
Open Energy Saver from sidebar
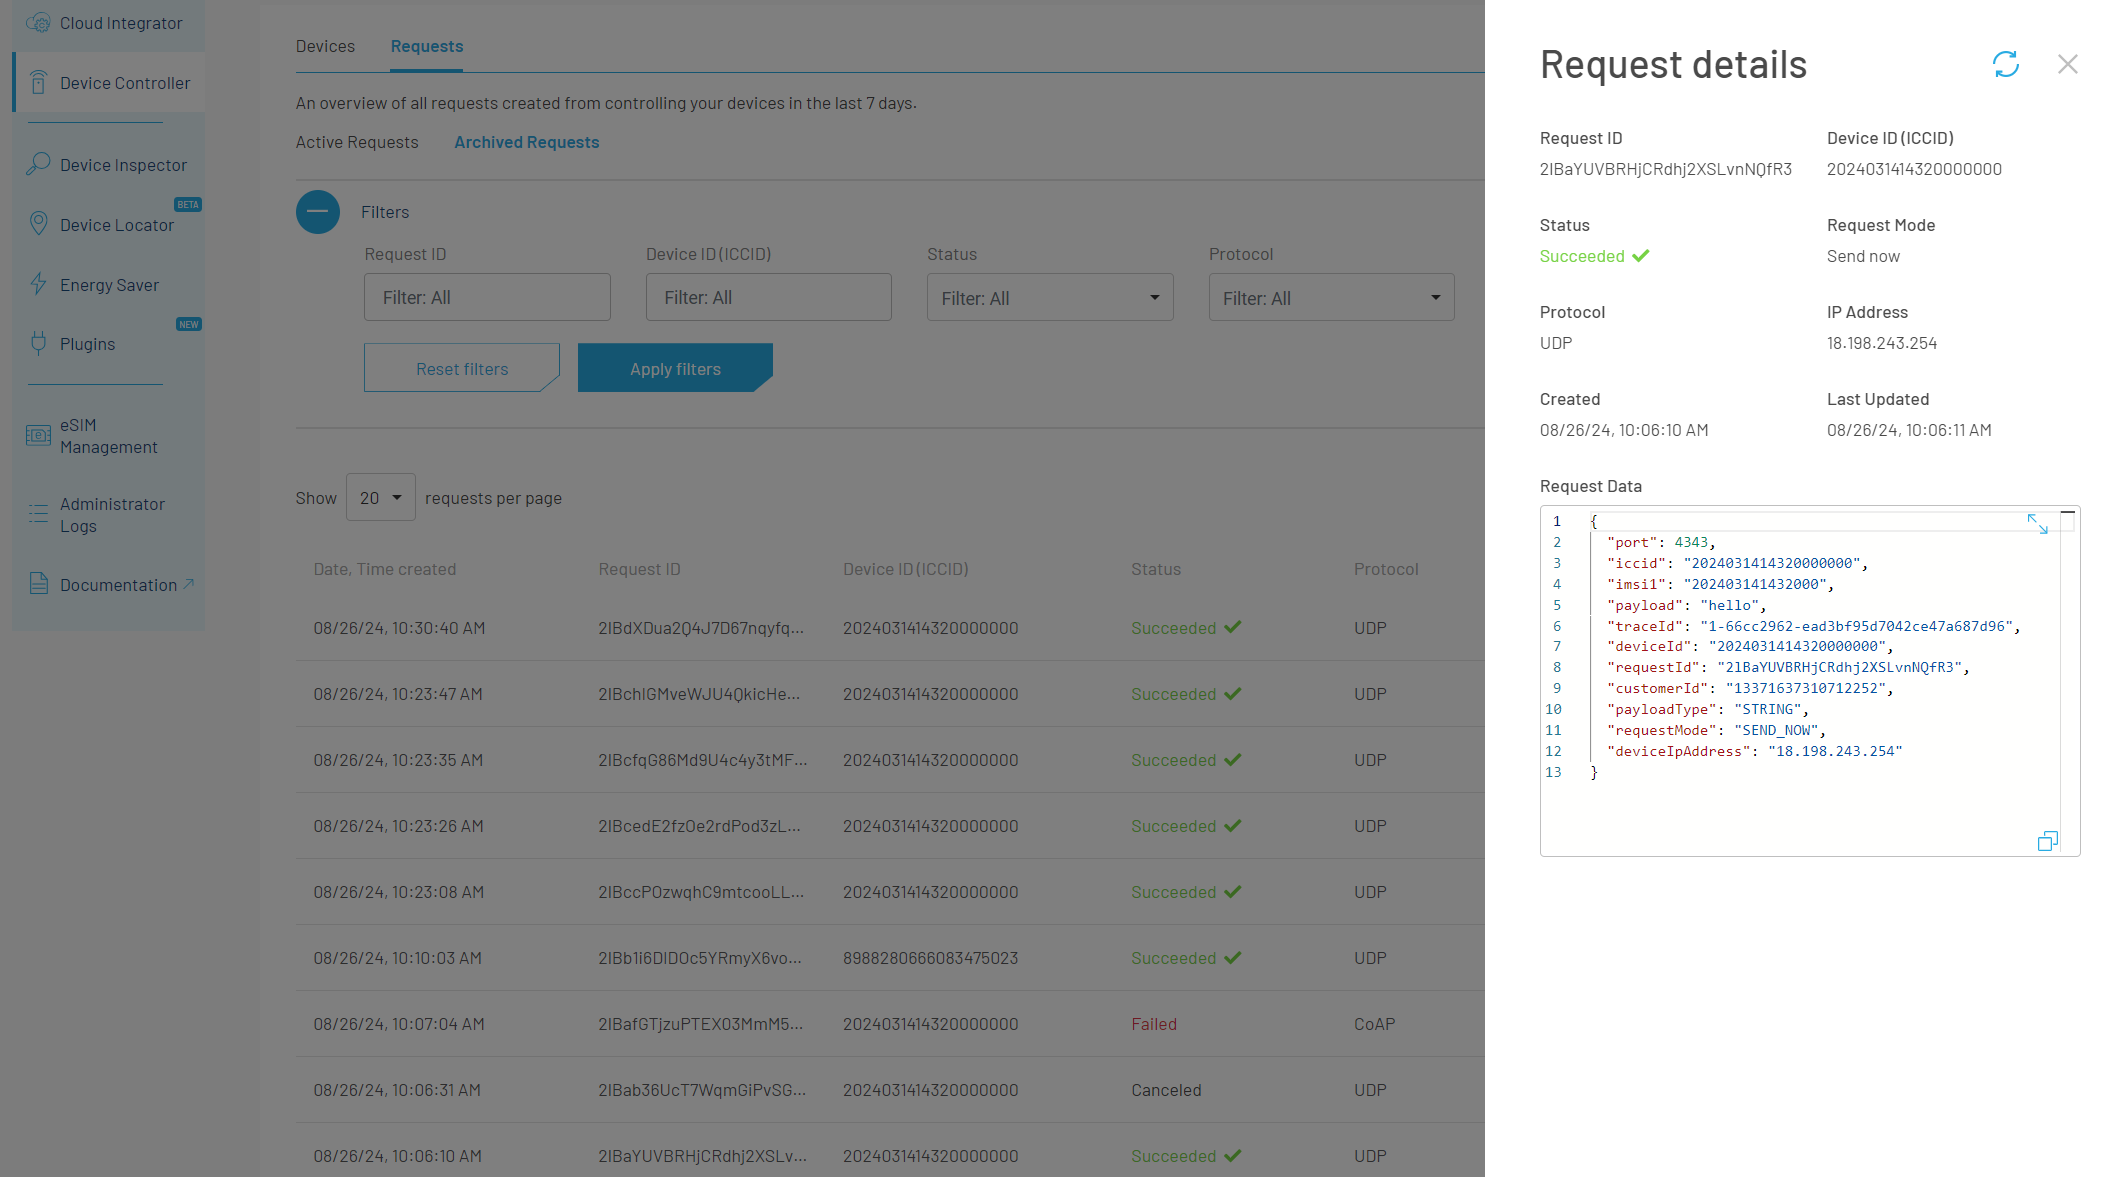tap(109, 285)
